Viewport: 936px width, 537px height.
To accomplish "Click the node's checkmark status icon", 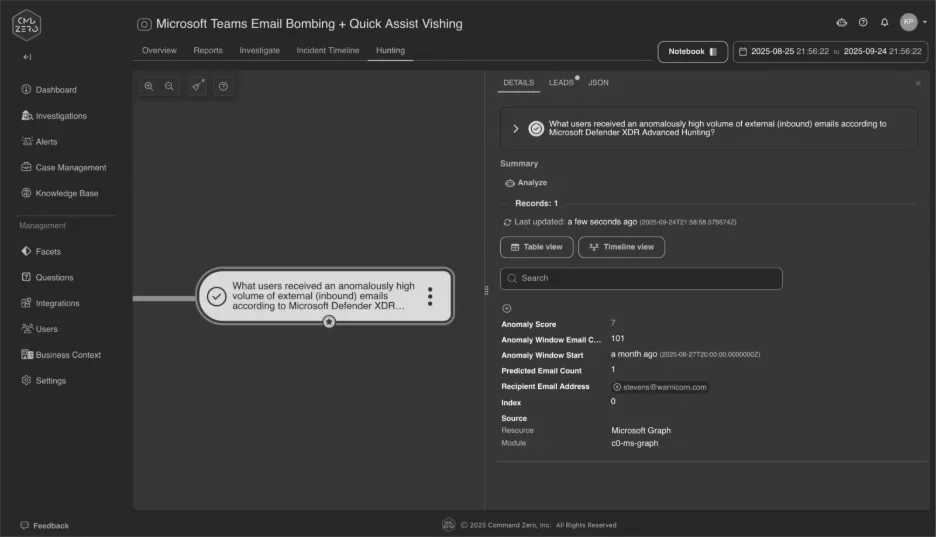I will click(216, 297).
